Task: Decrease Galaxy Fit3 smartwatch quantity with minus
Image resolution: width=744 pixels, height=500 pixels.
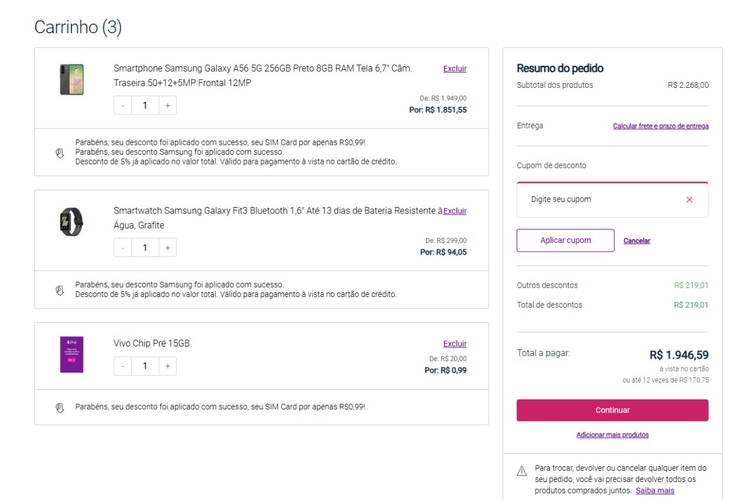Action: pos(123,247)
